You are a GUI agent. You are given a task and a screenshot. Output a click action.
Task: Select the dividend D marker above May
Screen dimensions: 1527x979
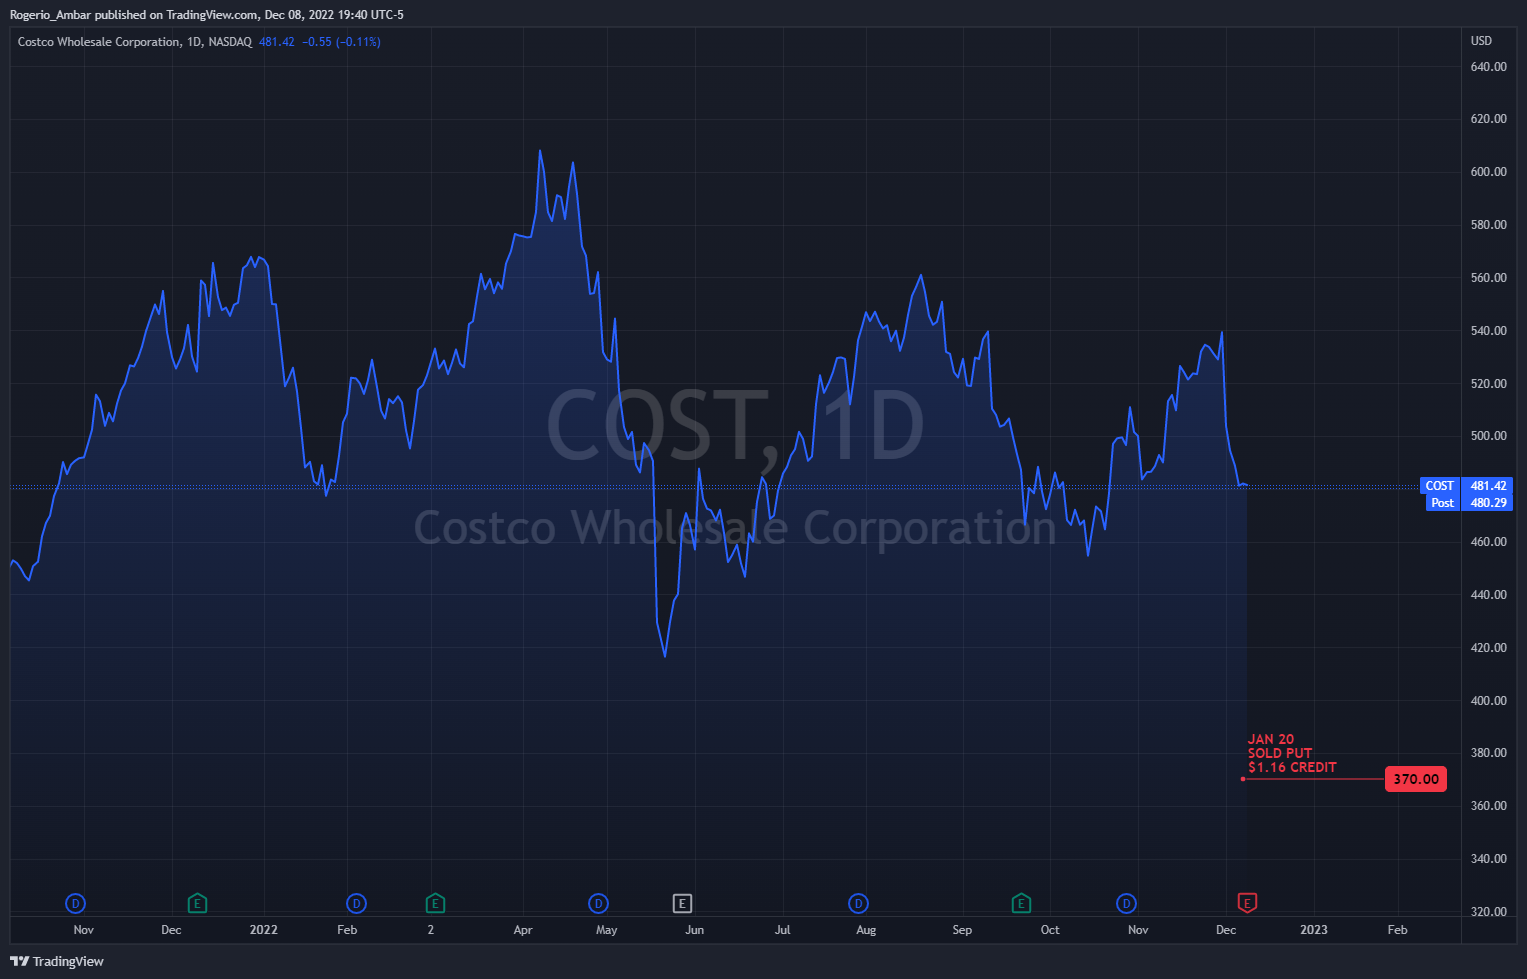[x=598, y=904]
